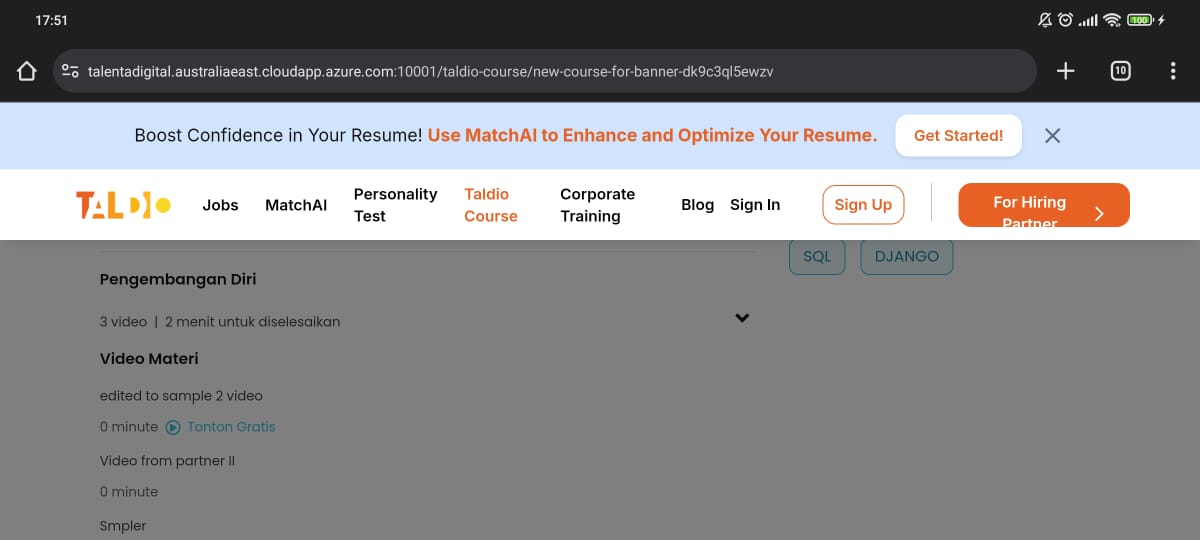Click the Get Started! button

[958, 136]
